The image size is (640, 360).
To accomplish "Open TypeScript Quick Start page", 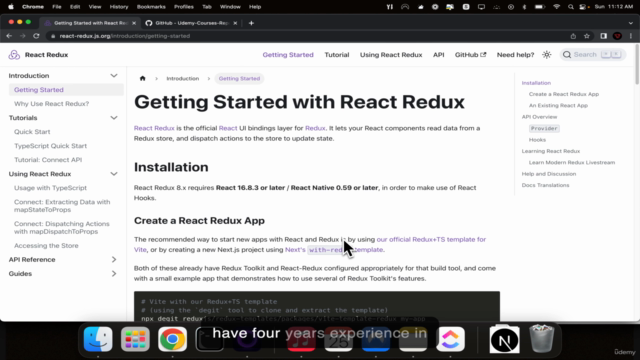I will pos(51,146).
